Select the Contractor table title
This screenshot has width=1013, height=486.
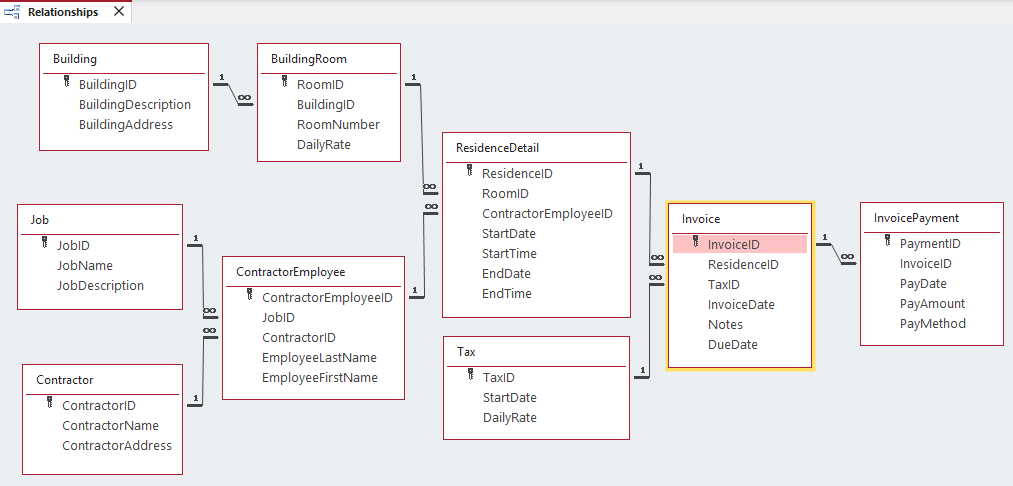coord(65,380)
